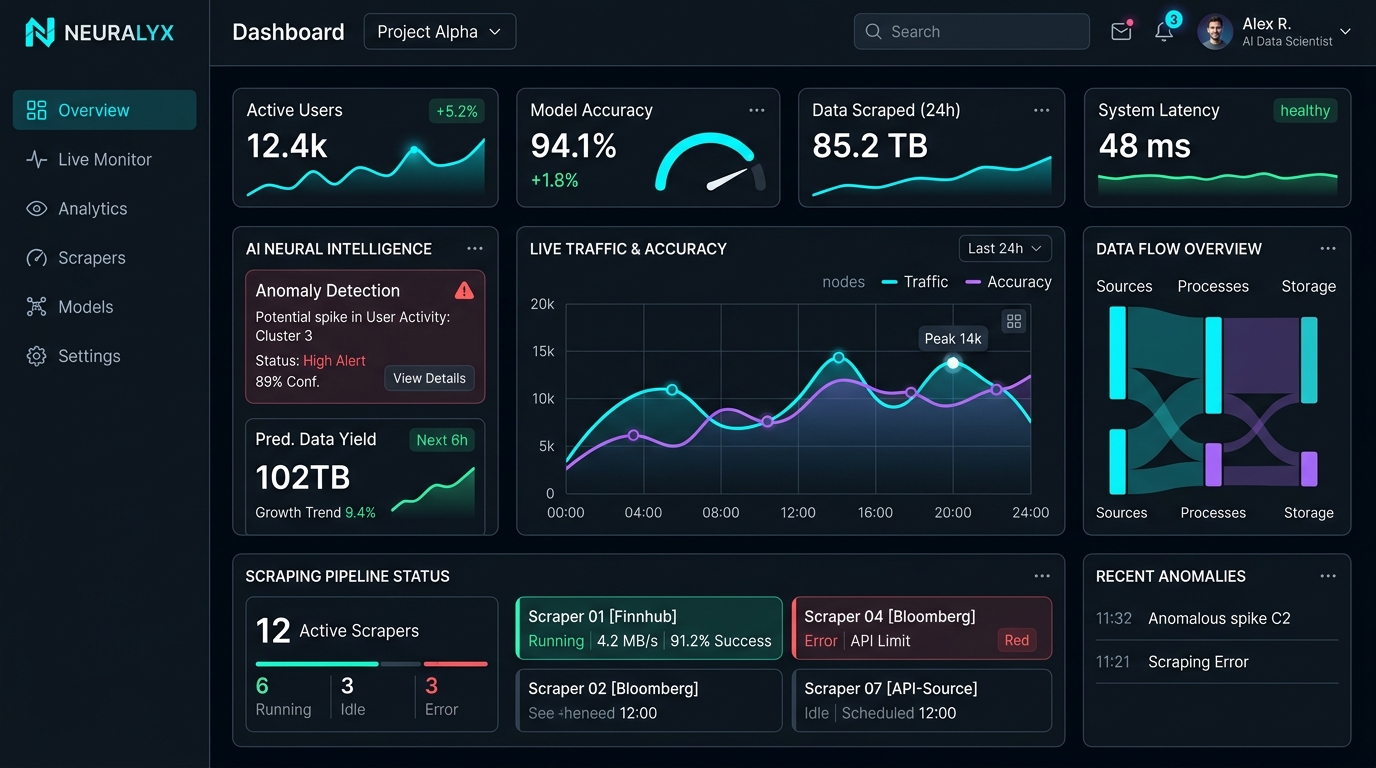The height and width of the screenshot is (768, 1376).
Task: Click the Search input field
Action: coord(972,32)
